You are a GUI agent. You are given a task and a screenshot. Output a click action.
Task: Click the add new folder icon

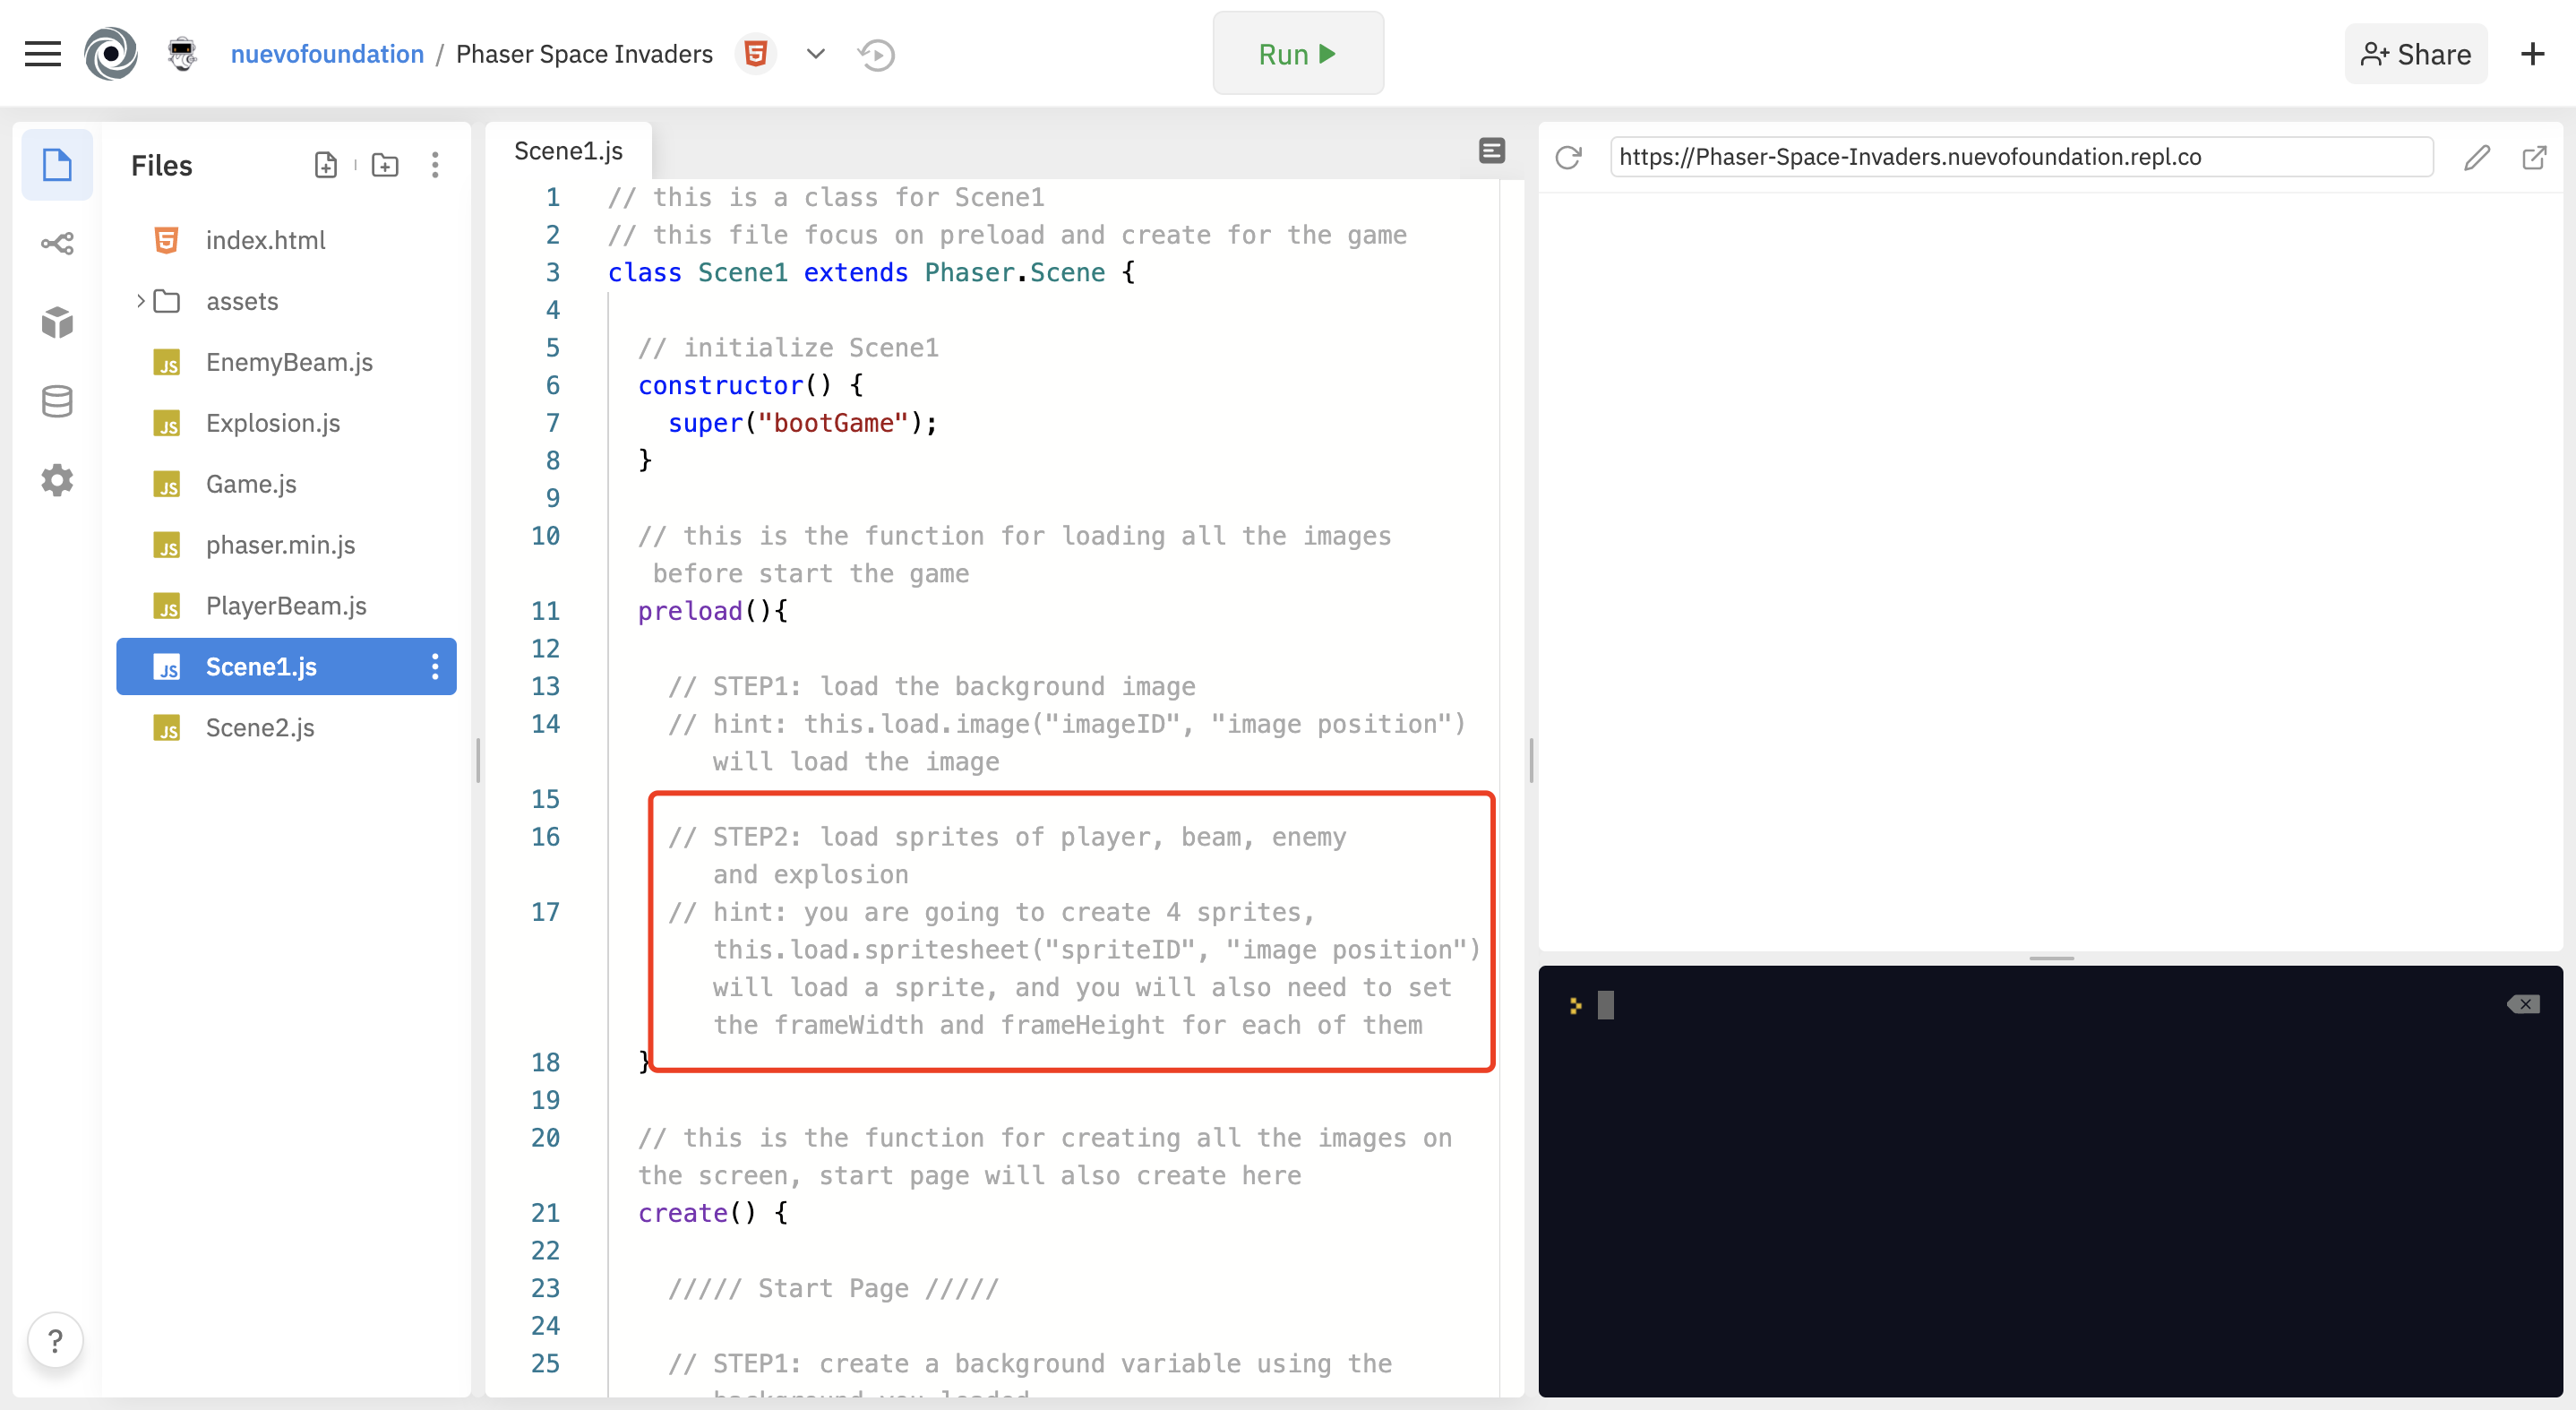click(385, 165)
